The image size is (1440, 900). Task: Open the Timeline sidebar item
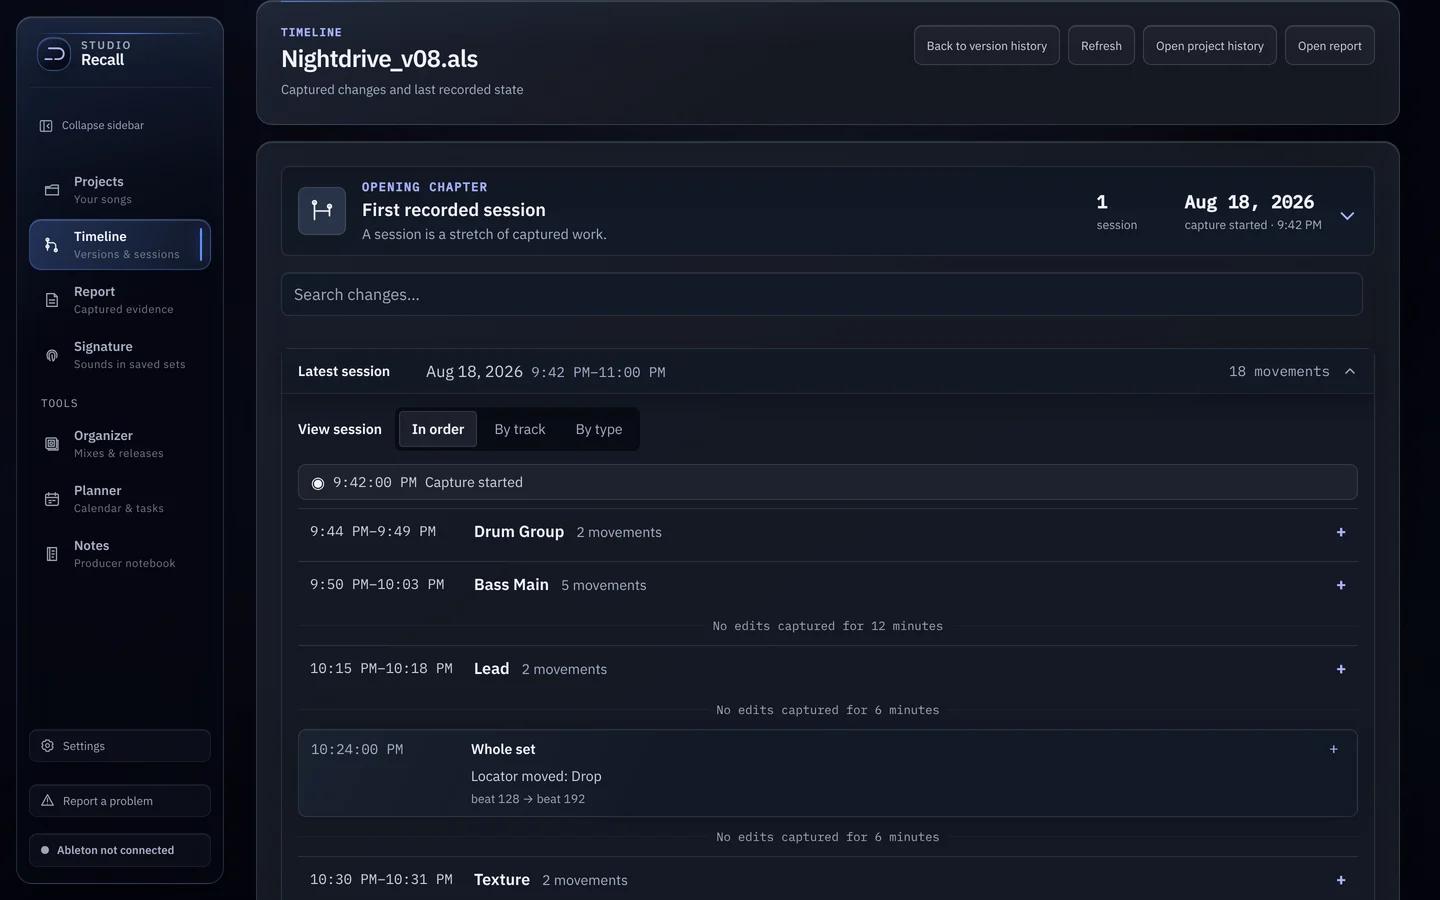[x=120, y=245]
